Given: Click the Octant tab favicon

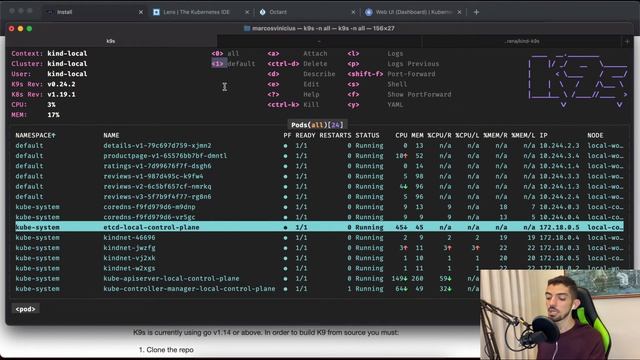Looking at the screenshot, I should point(262,12).
